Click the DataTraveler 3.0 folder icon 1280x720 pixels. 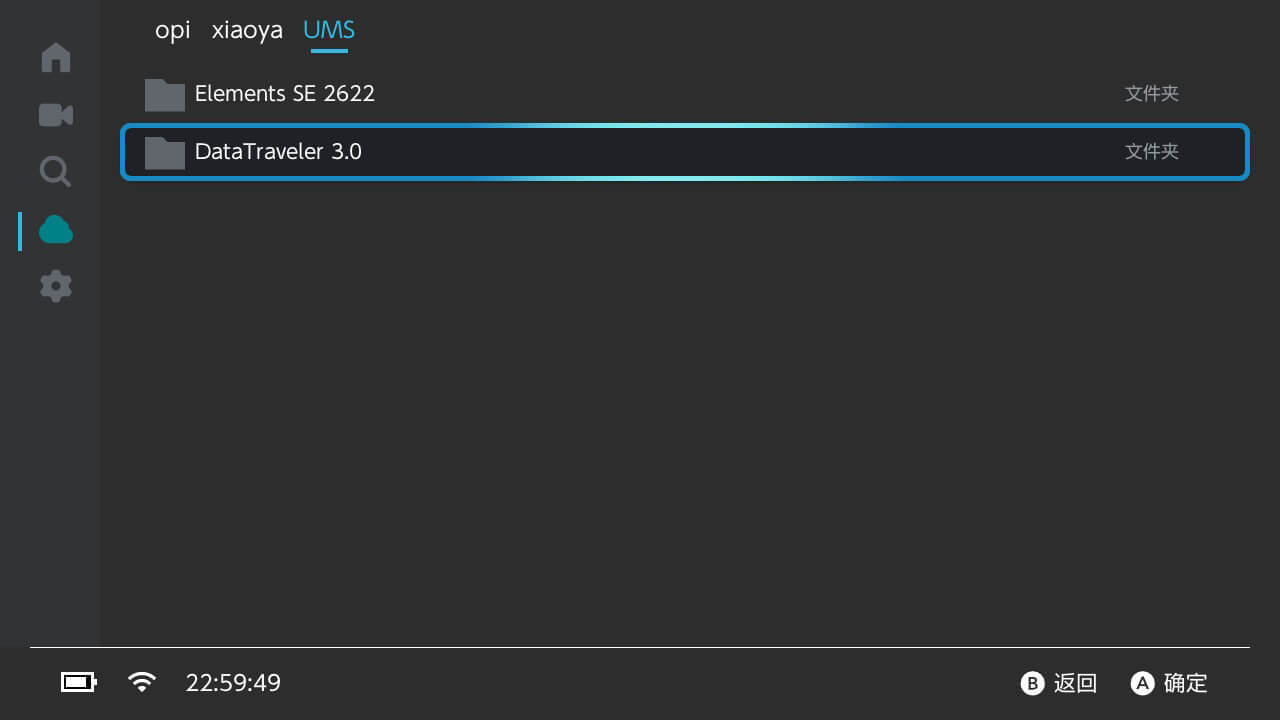click(x=165, y=152)
